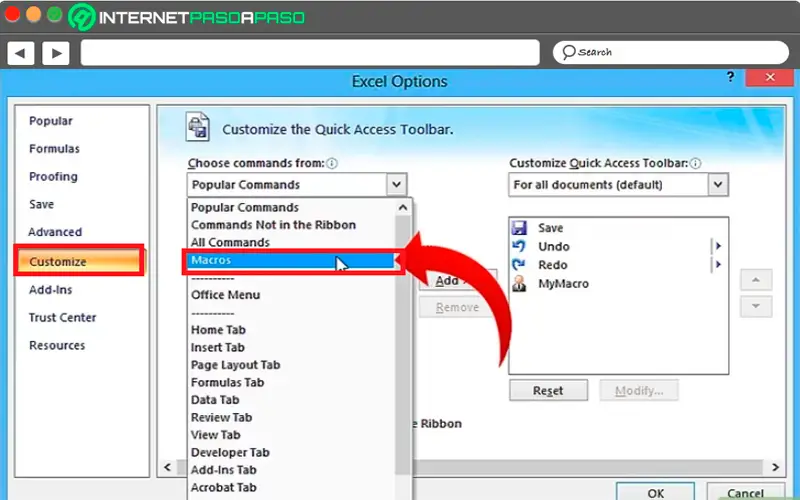Open the Choose commands from dropdown arrow

click(x=396, y=185)
